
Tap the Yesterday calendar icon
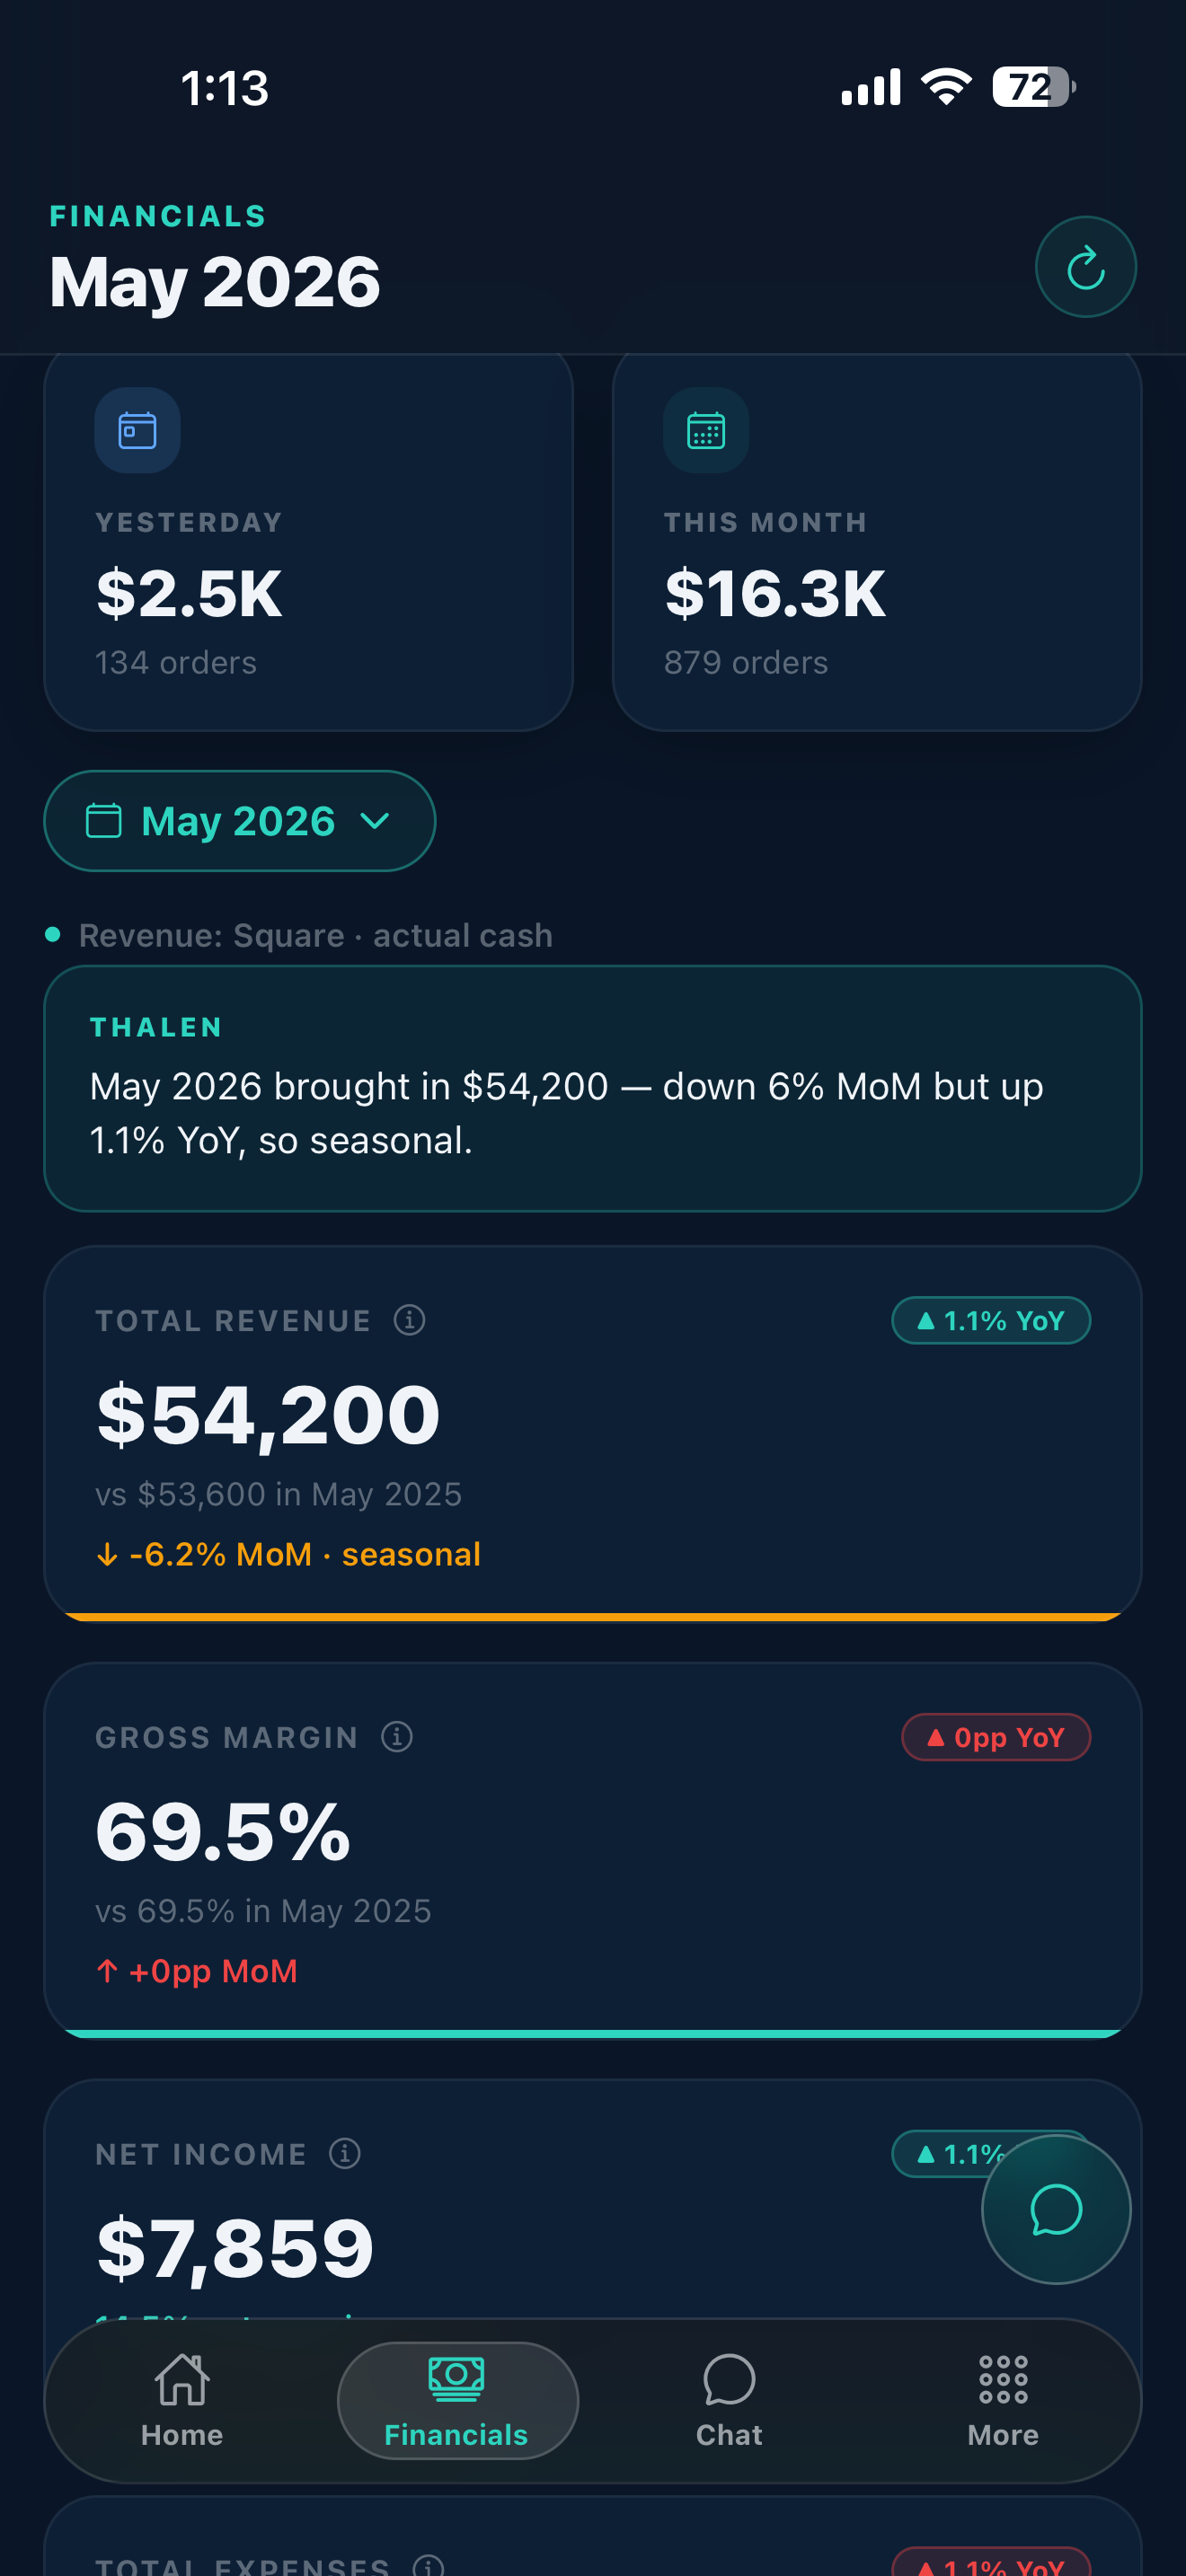click(138, 430)
